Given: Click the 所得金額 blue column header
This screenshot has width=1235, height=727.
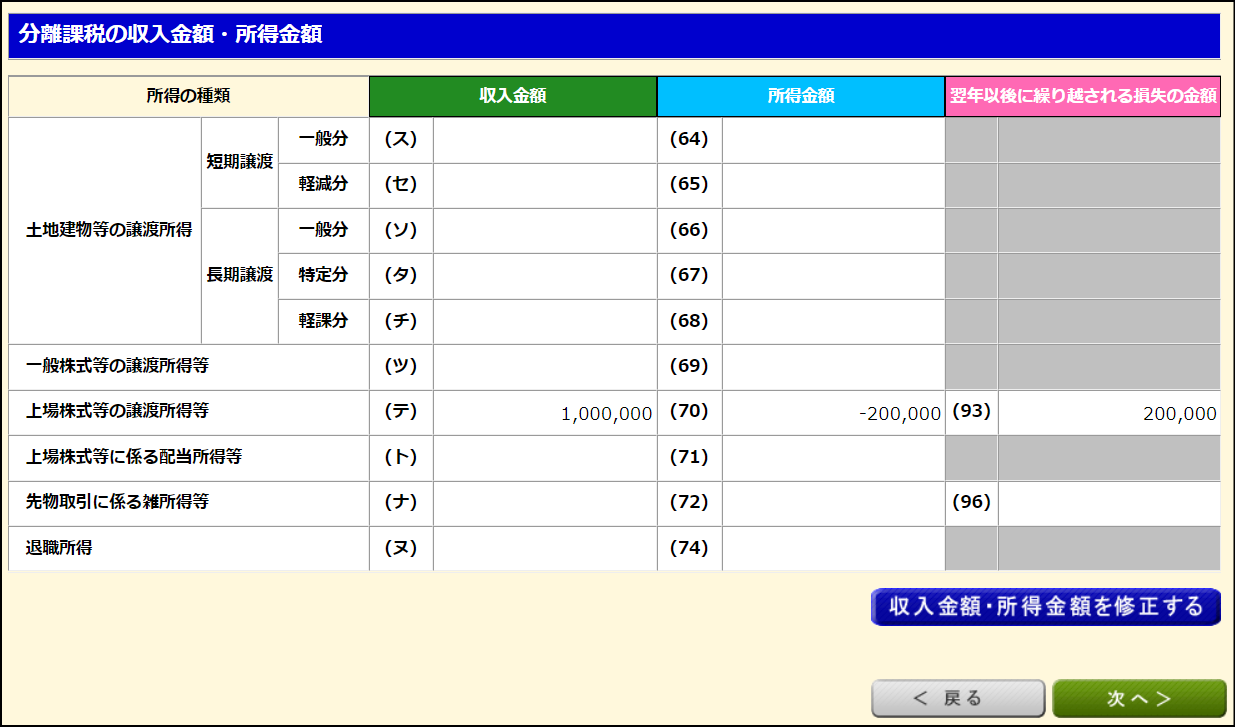Looking at the screenshot, I should coord(801,97).
